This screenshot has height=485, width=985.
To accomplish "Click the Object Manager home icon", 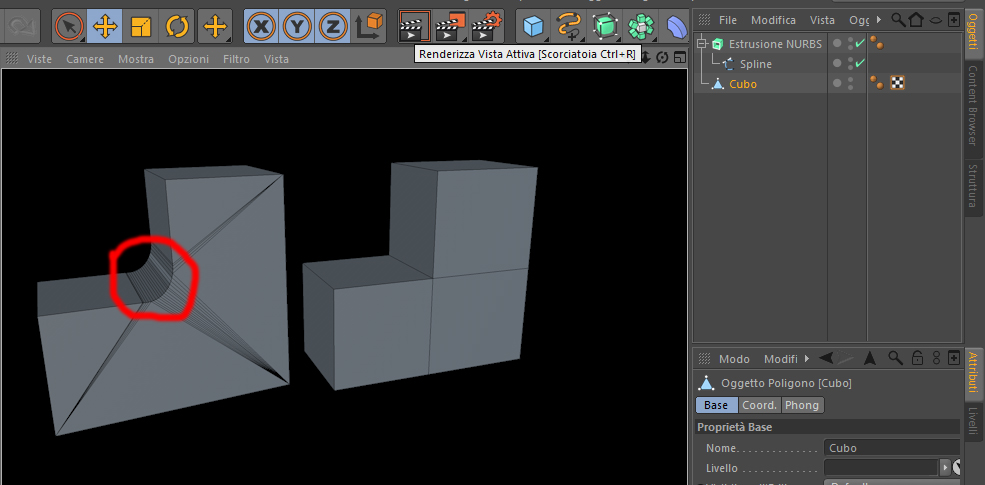I will pos(916,19).
